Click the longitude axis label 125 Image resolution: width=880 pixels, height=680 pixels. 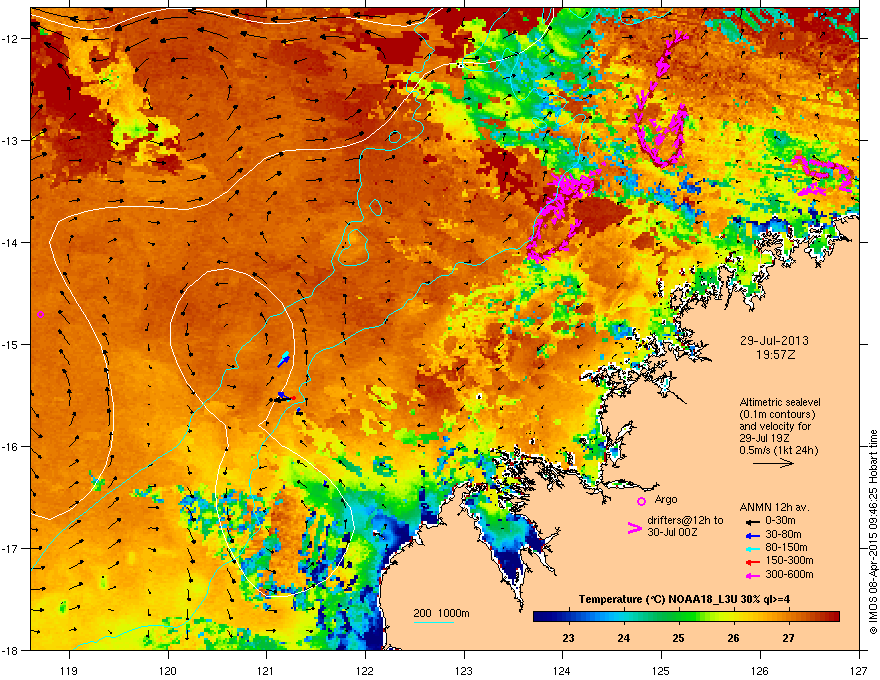click(661, 670)
